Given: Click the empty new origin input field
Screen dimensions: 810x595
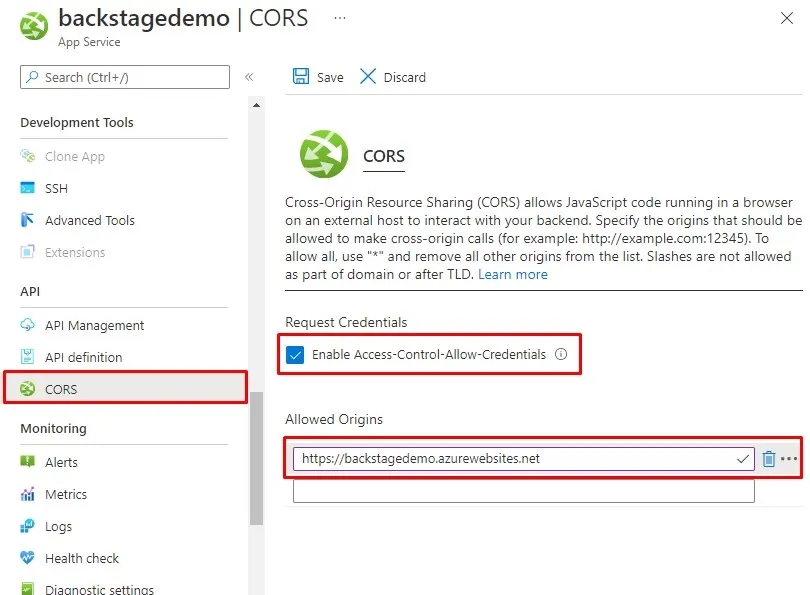Looking at the screenshot, I should [x=524, y=491].
